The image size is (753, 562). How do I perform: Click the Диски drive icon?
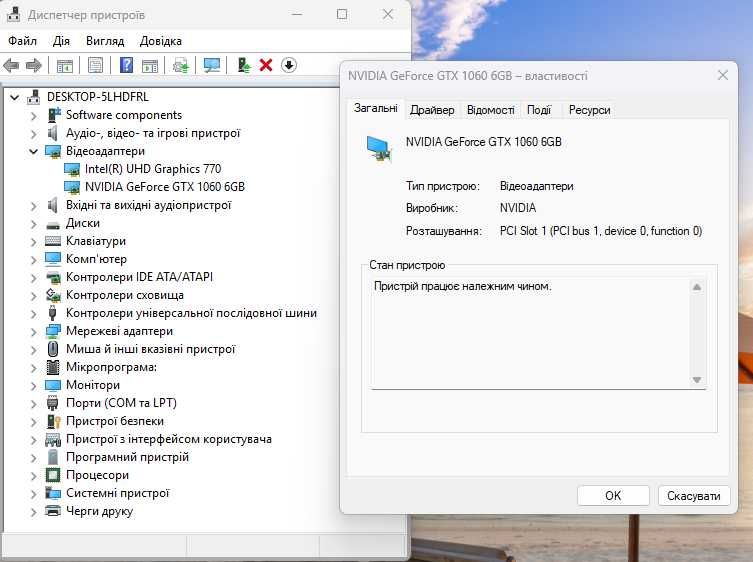[53, 224]
